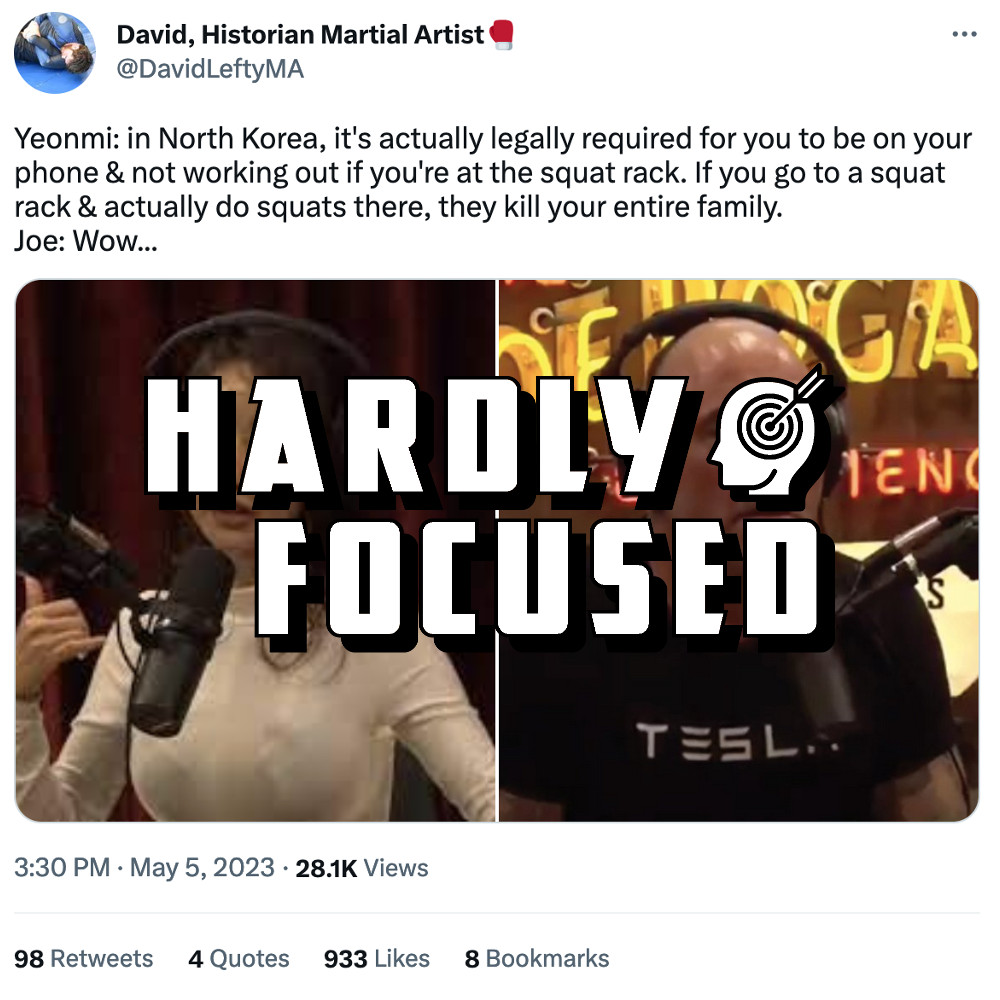1000x1000 pixels.
Task: Open the left image of woman with microphone
Action: coord(255,550)
